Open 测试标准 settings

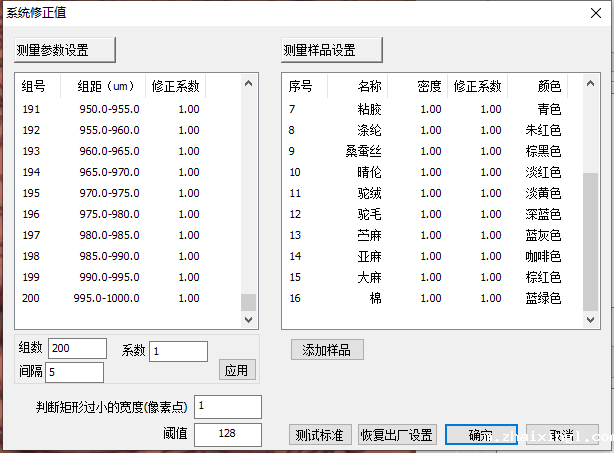tap(320, 435)
